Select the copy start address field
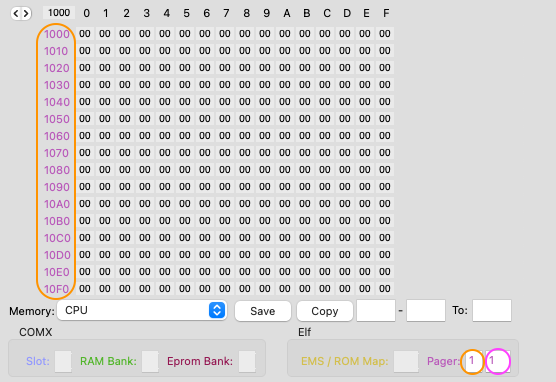Image resolution: width=556 pixels, height=382 pixels. [376, 311]
